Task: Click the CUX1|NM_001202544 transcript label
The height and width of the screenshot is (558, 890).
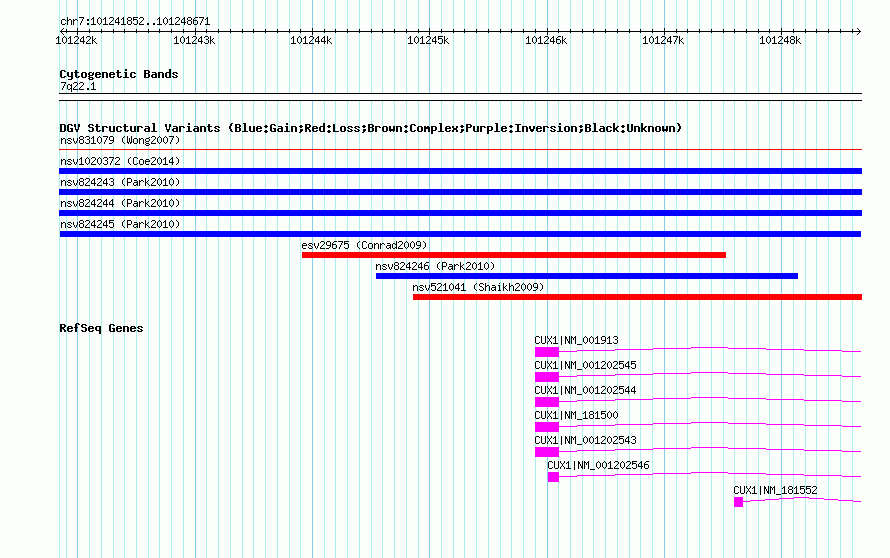Action: (x=585, y=391)
